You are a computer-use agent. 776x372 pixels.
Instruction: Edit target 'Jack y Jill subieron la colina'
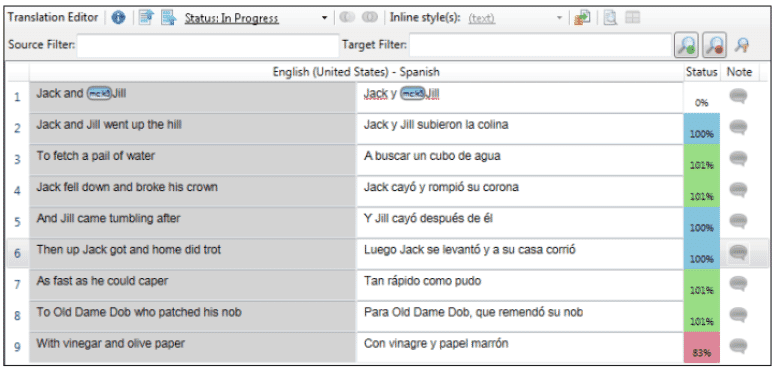436,125
